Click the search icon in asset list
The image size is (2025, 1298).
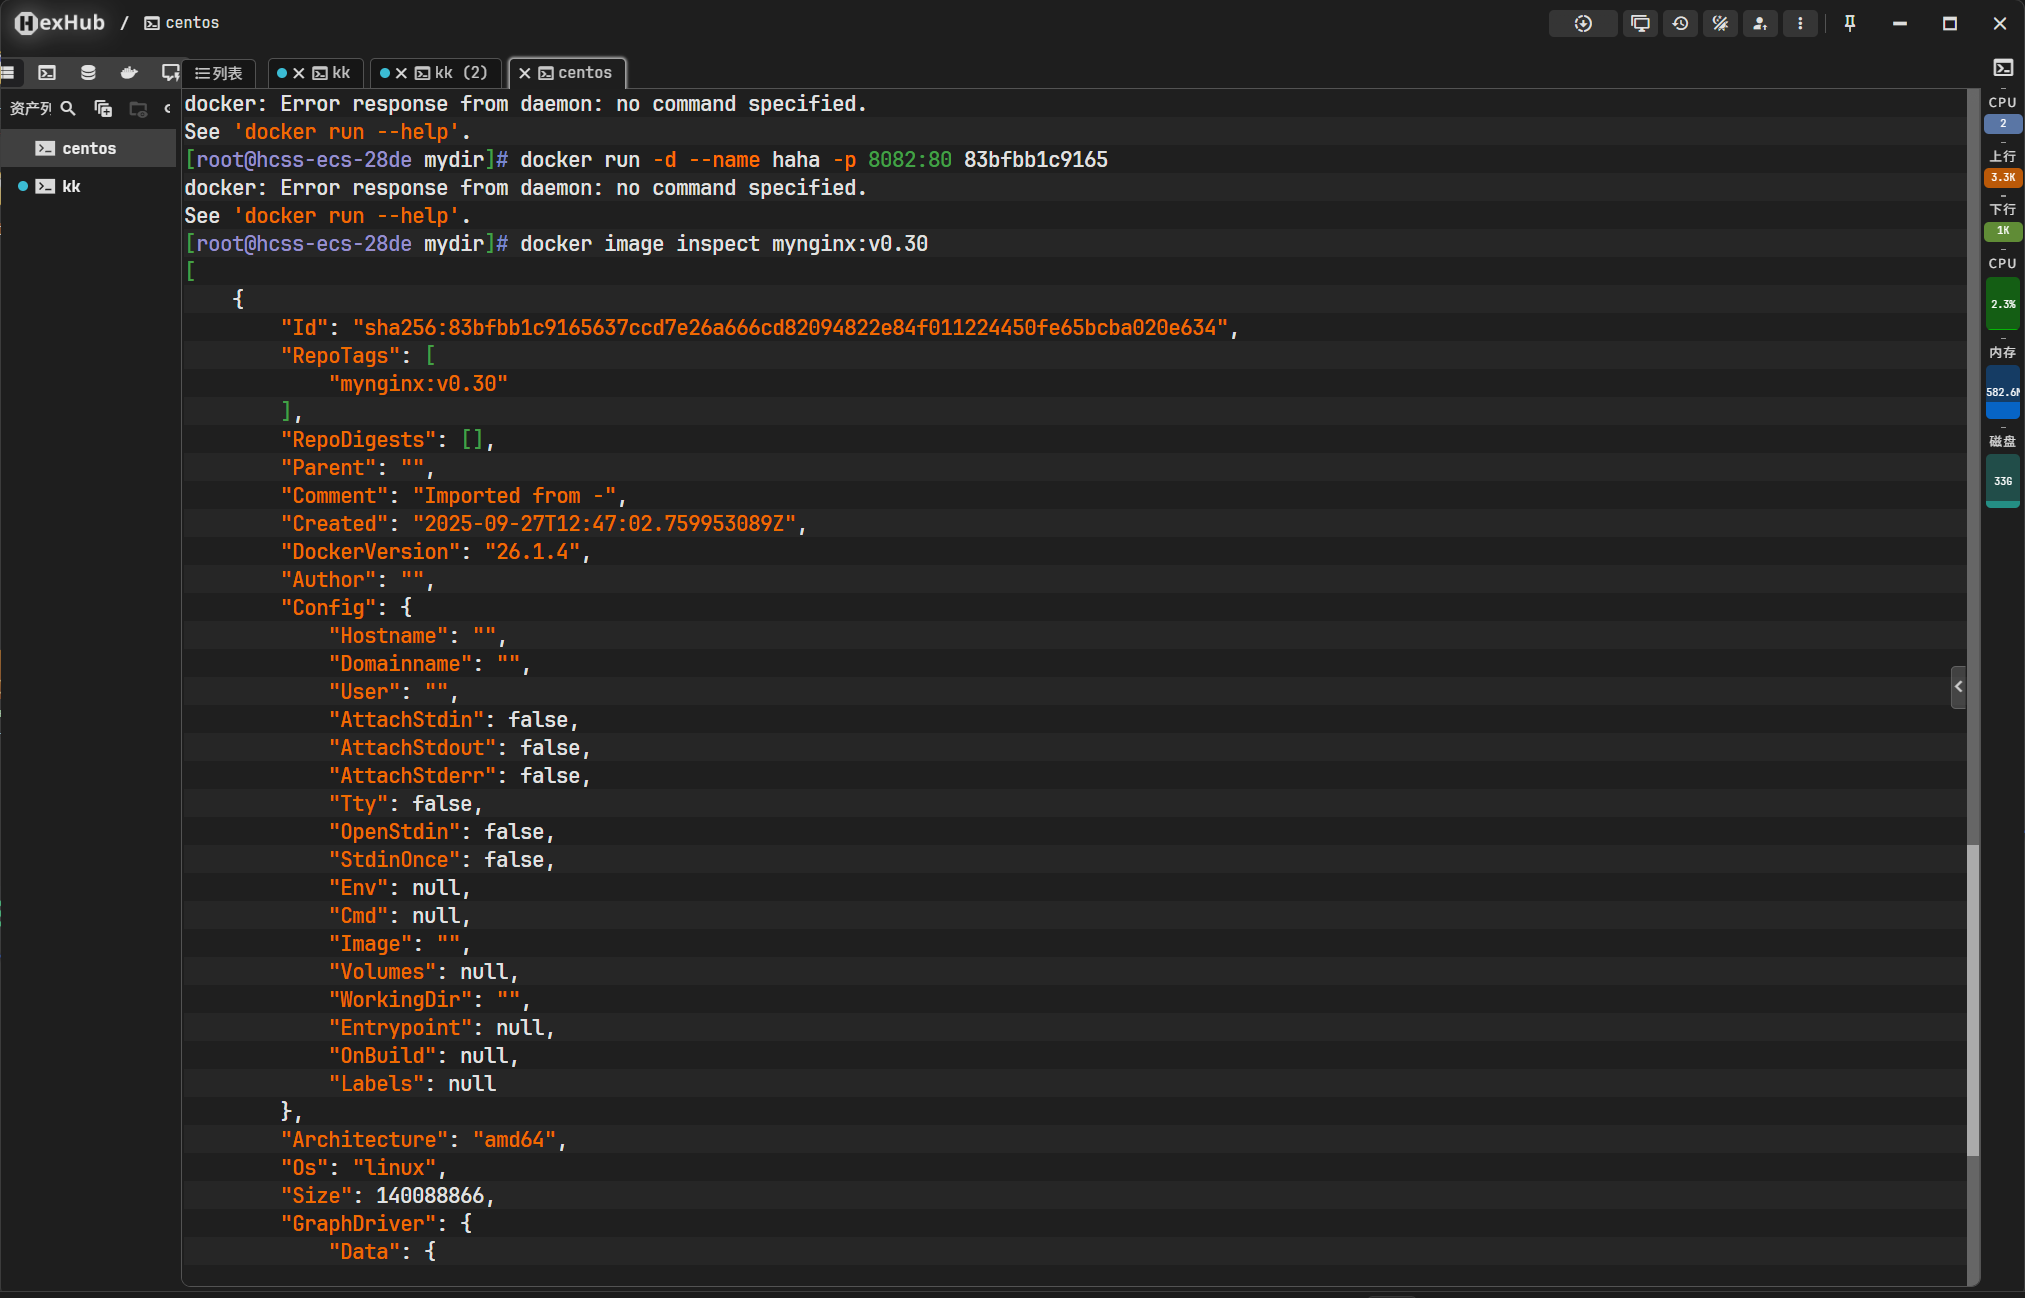(x=68, y=108)
